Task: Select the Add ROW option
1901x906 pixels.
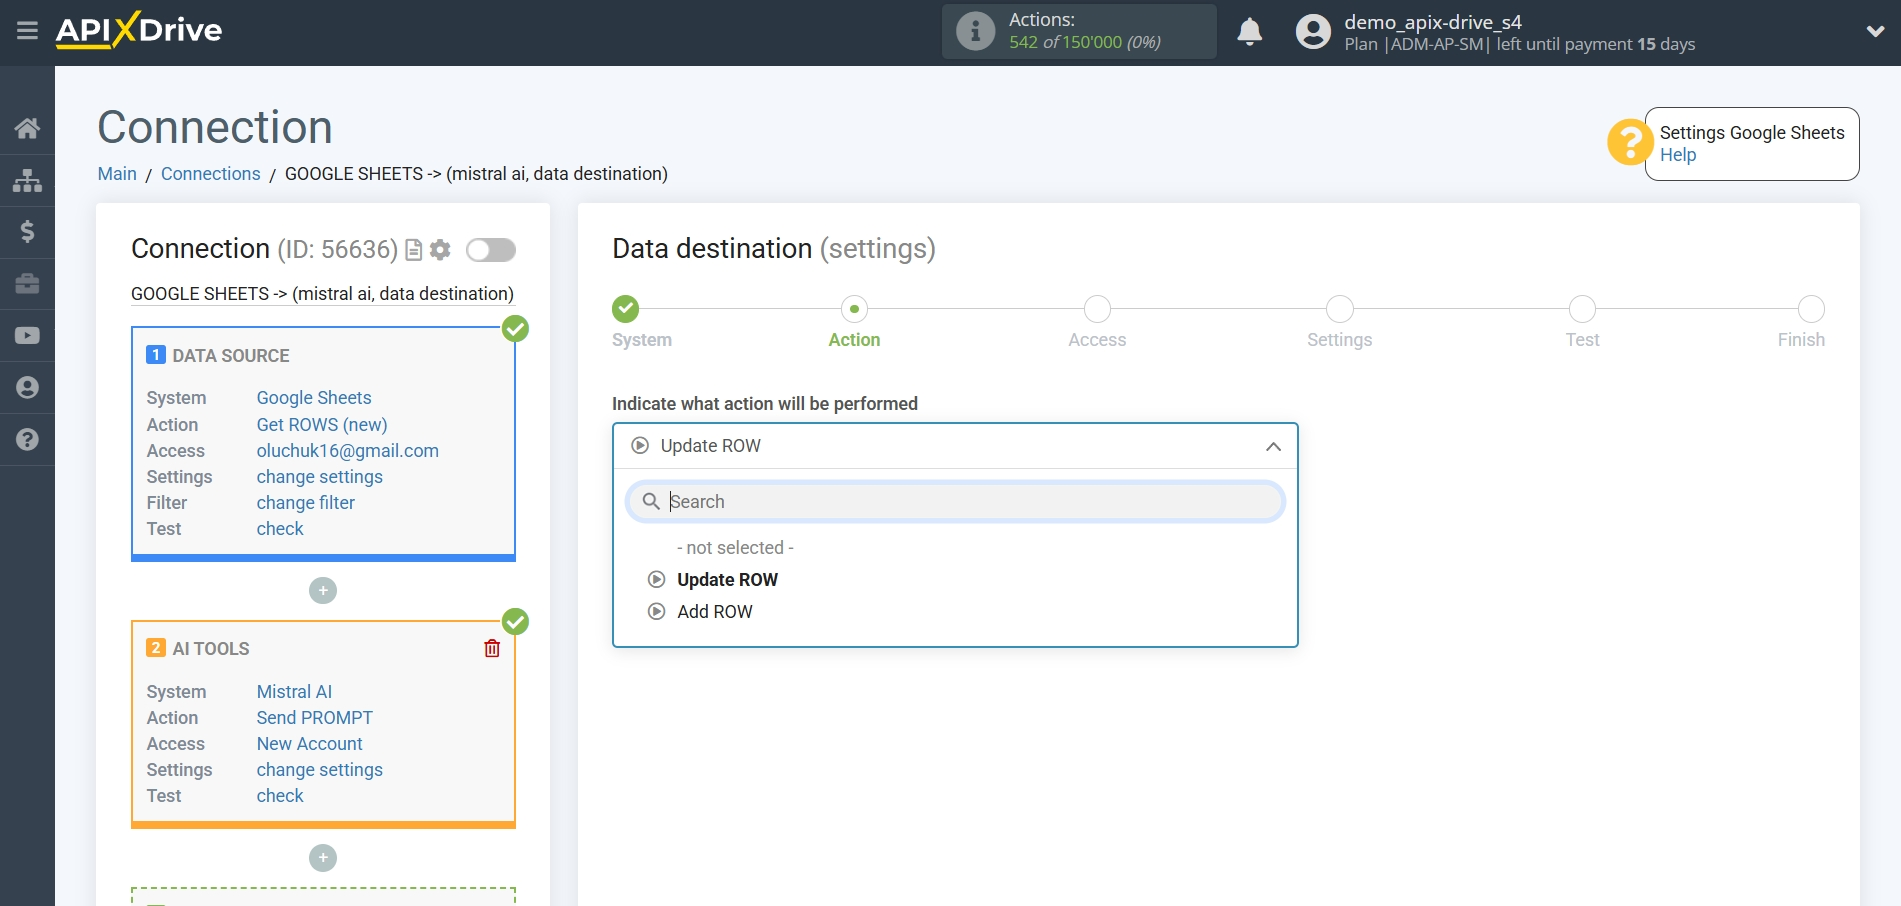Action: click(x=714, y=612)
